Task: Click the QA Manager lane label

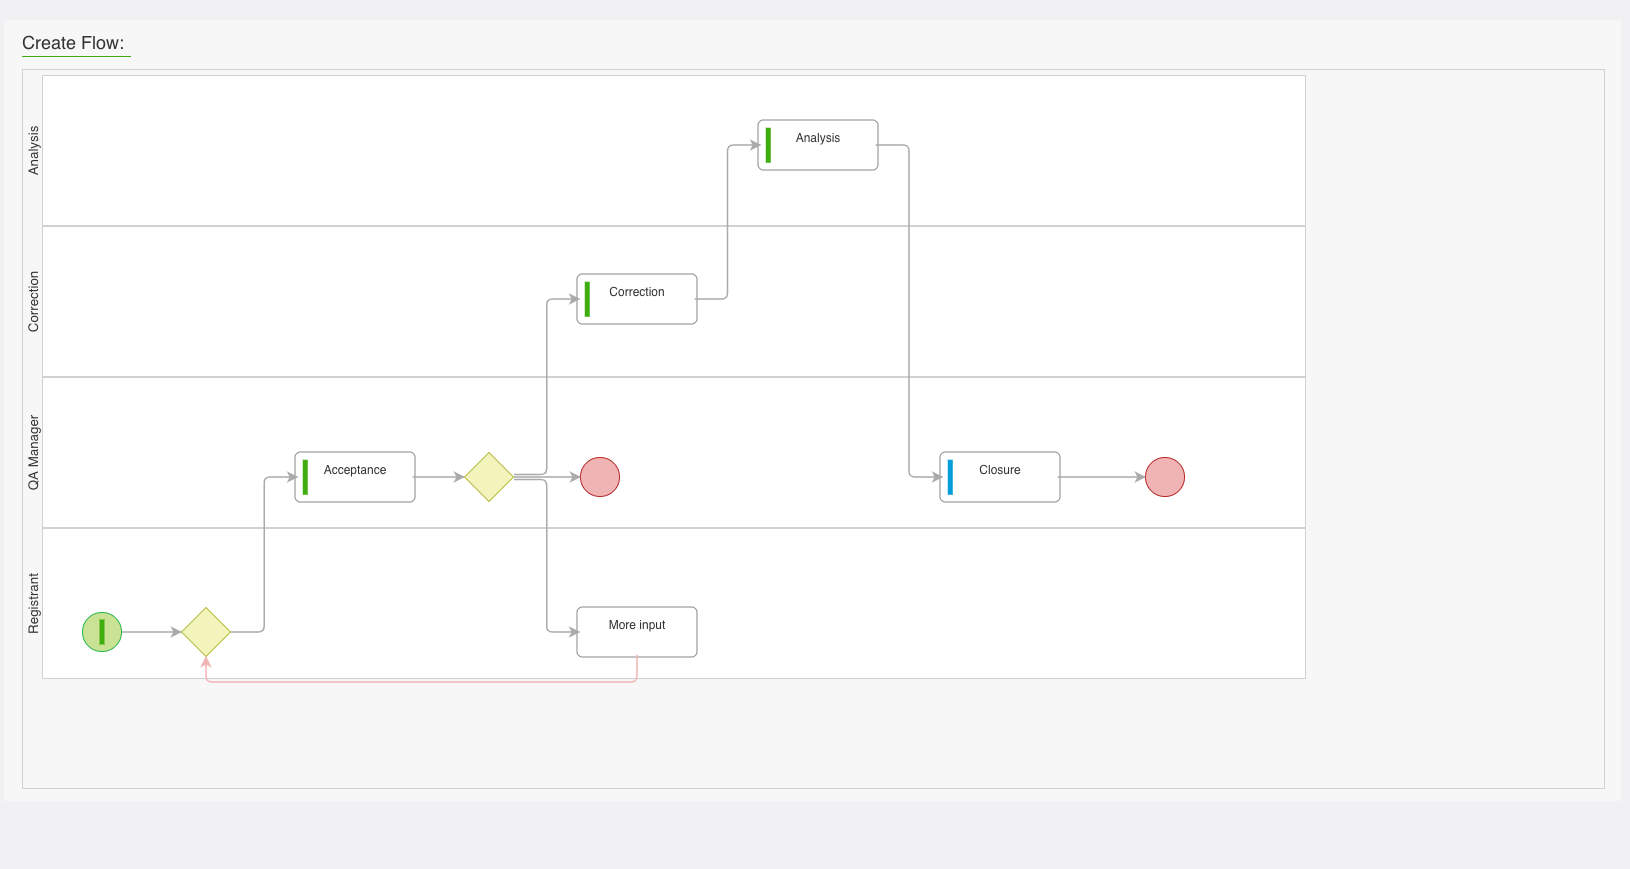Action: point(34,453)
